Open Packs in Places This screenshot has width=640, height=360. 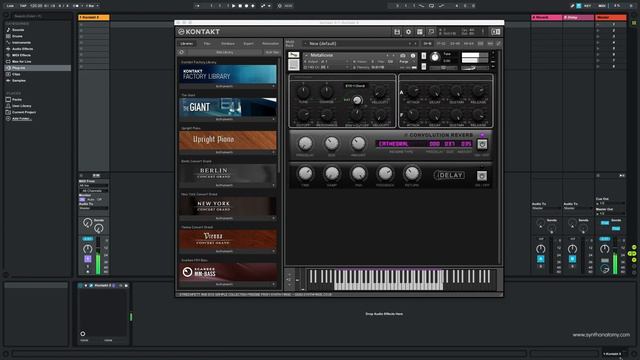[x=17, y=100]
